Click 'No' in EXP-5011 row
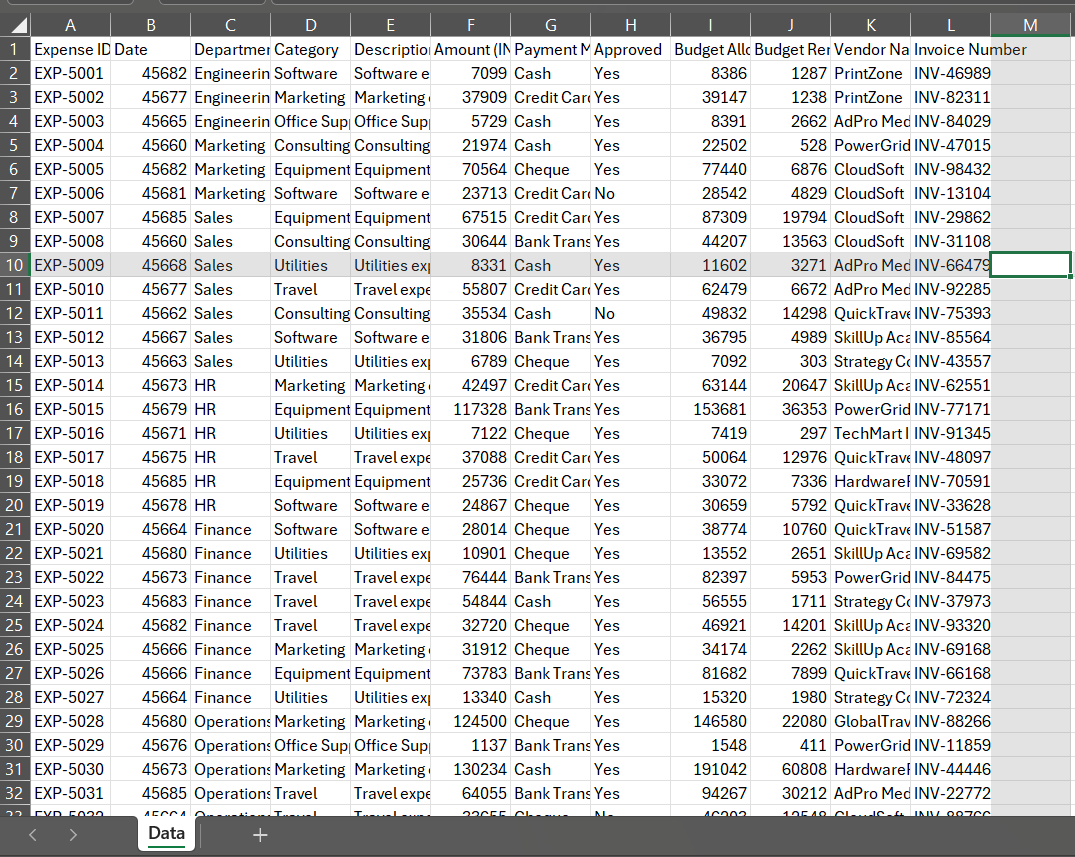Image resolution: width=1075 pixels, height=857 pixels. [631, 313]
